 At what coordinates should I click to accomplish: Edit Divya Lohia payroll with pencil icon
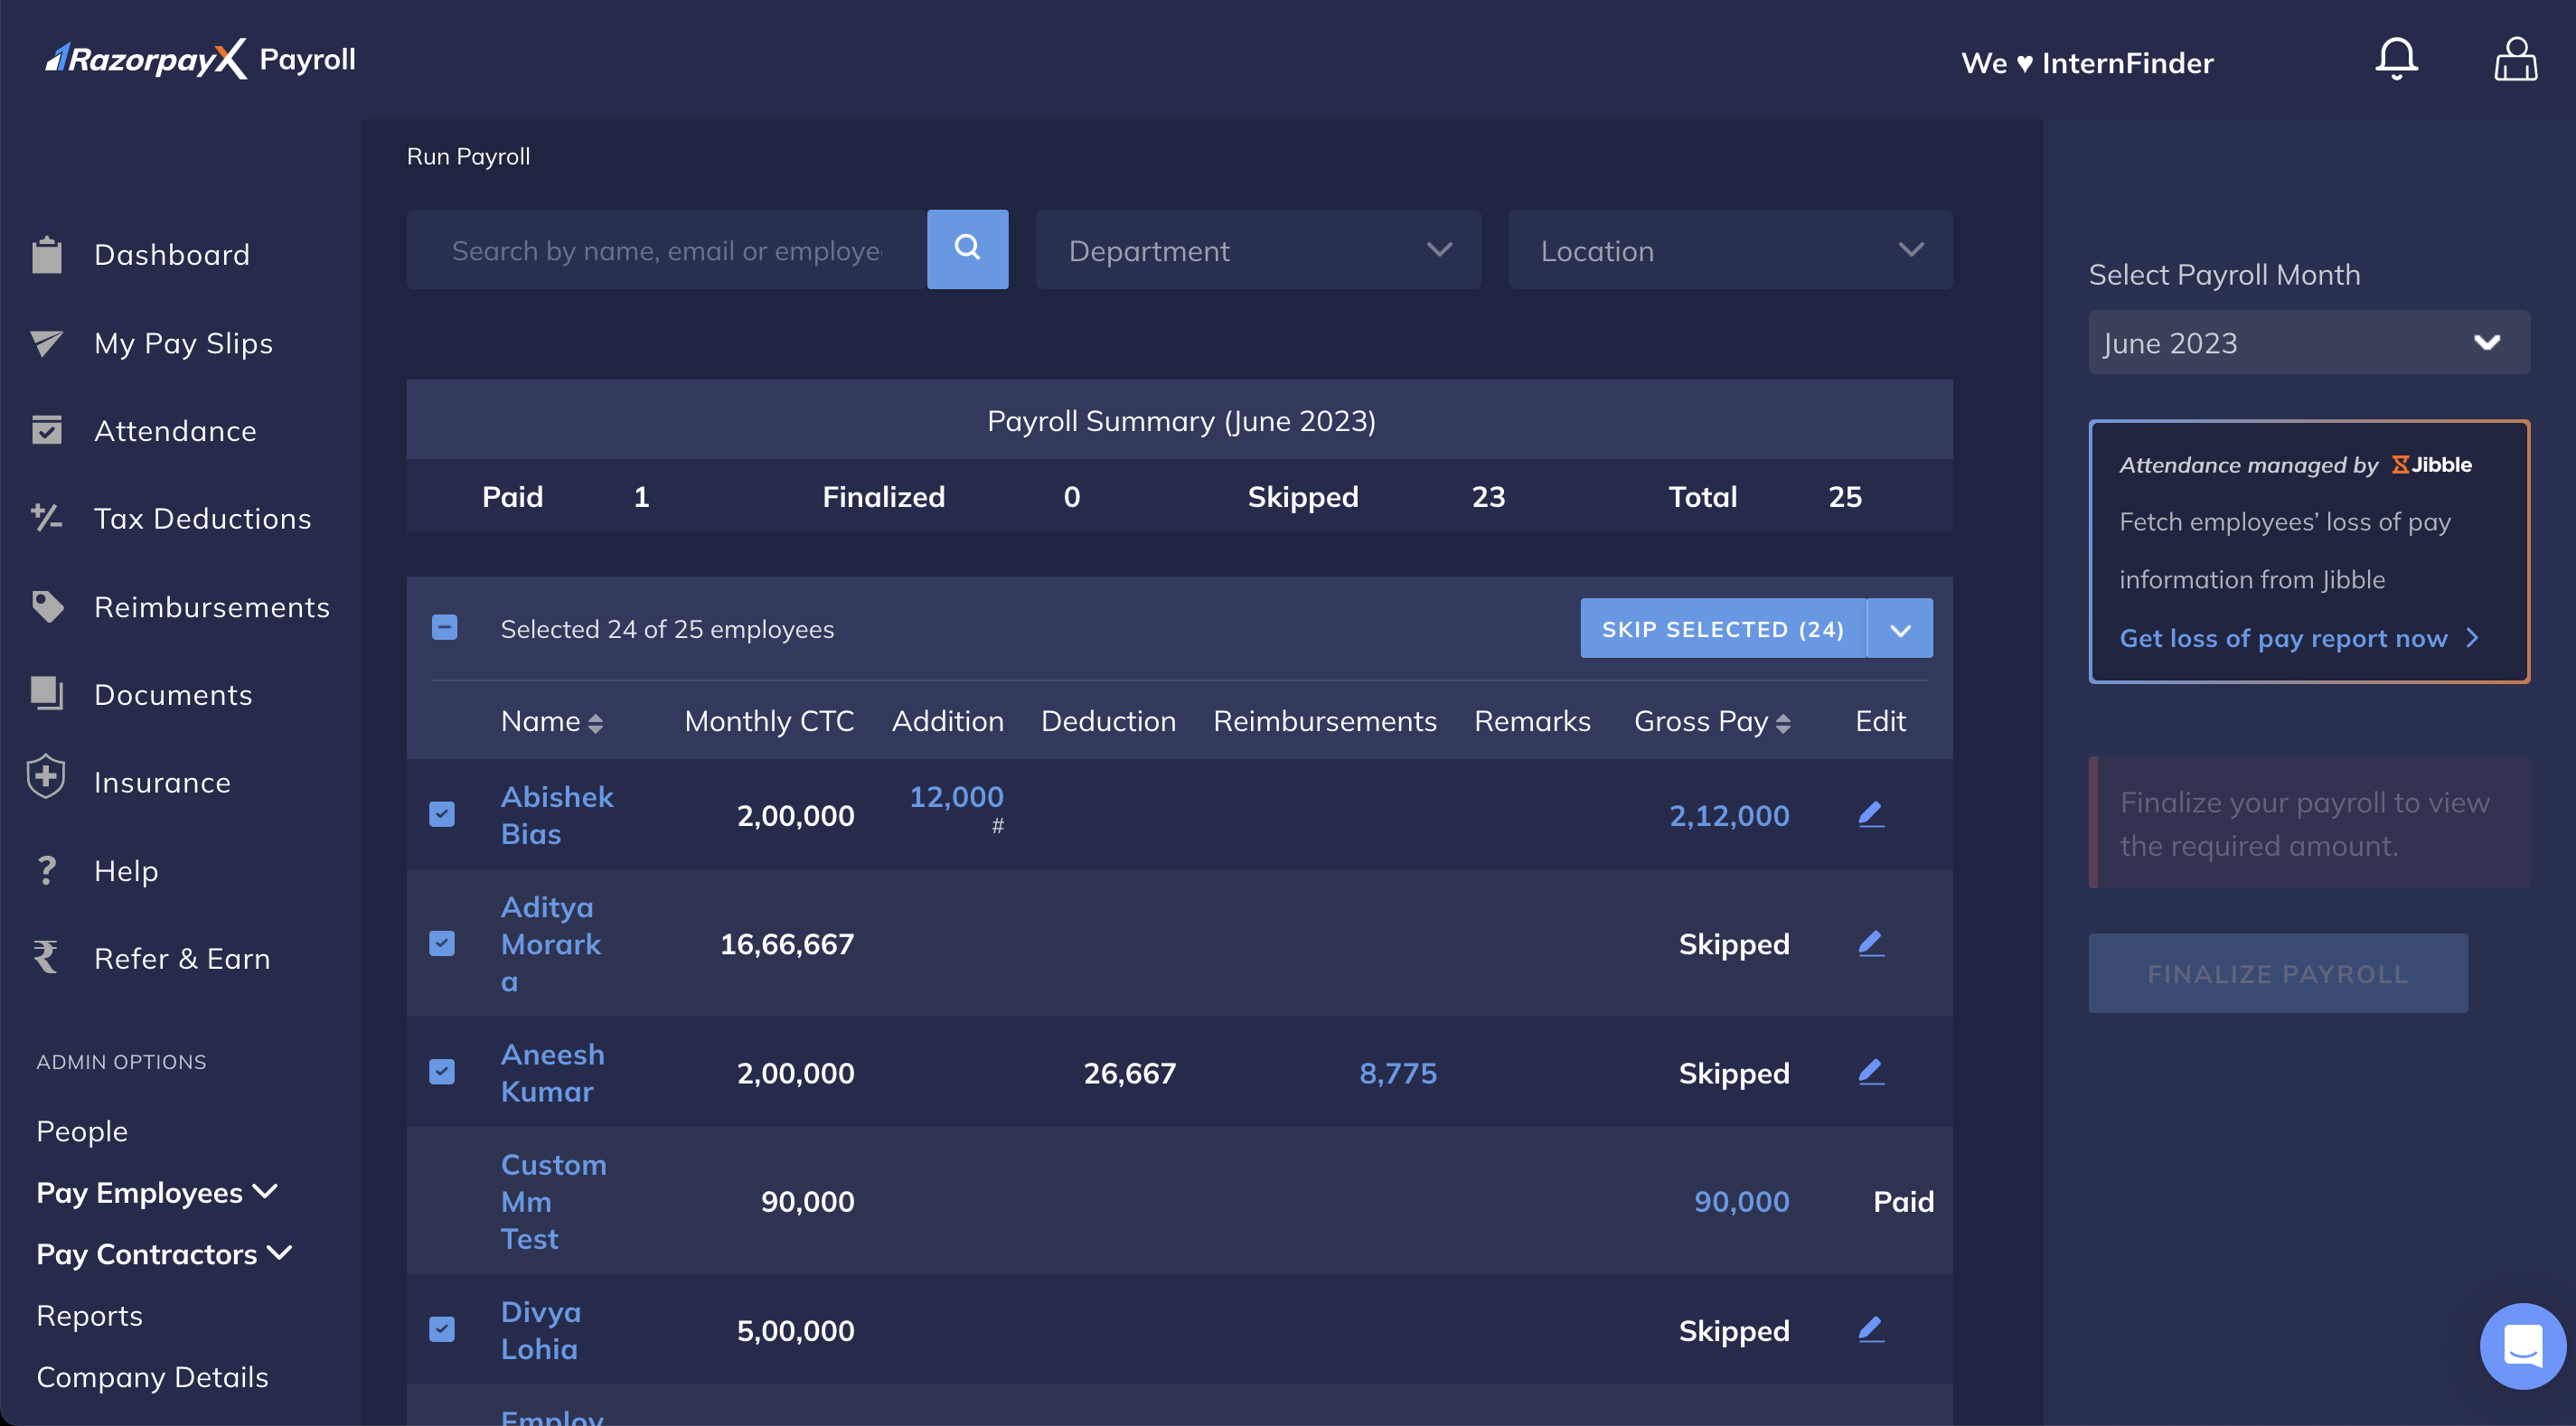click(x=1871, y=1329)
